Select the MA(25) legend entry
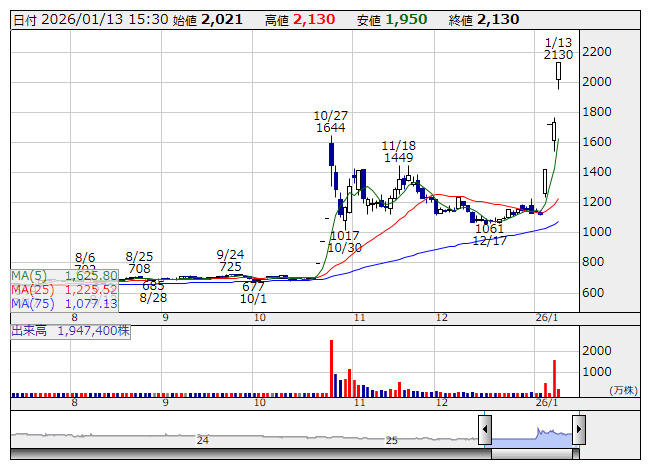 pyautogui.click(x=65, y=289)
